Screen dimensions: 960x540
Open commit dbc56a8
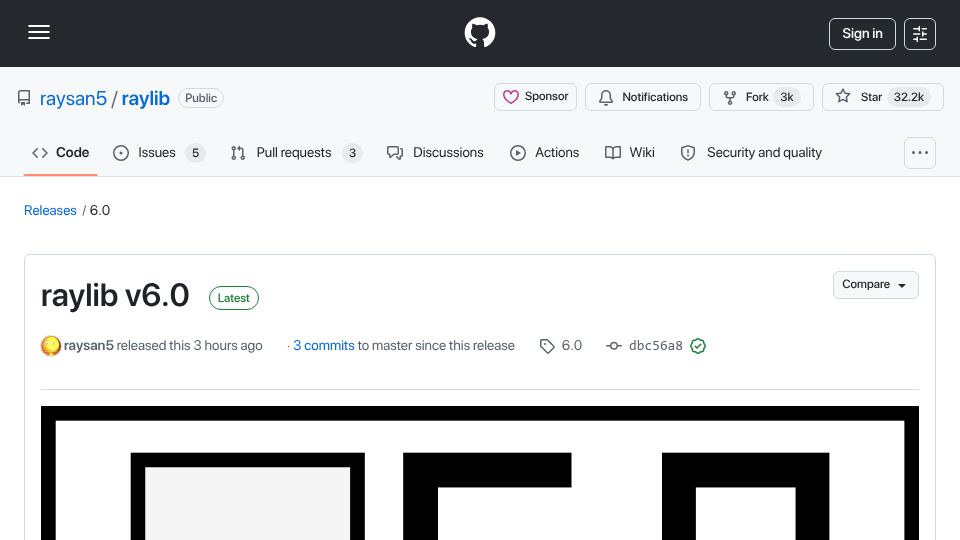tap(656, 345)
